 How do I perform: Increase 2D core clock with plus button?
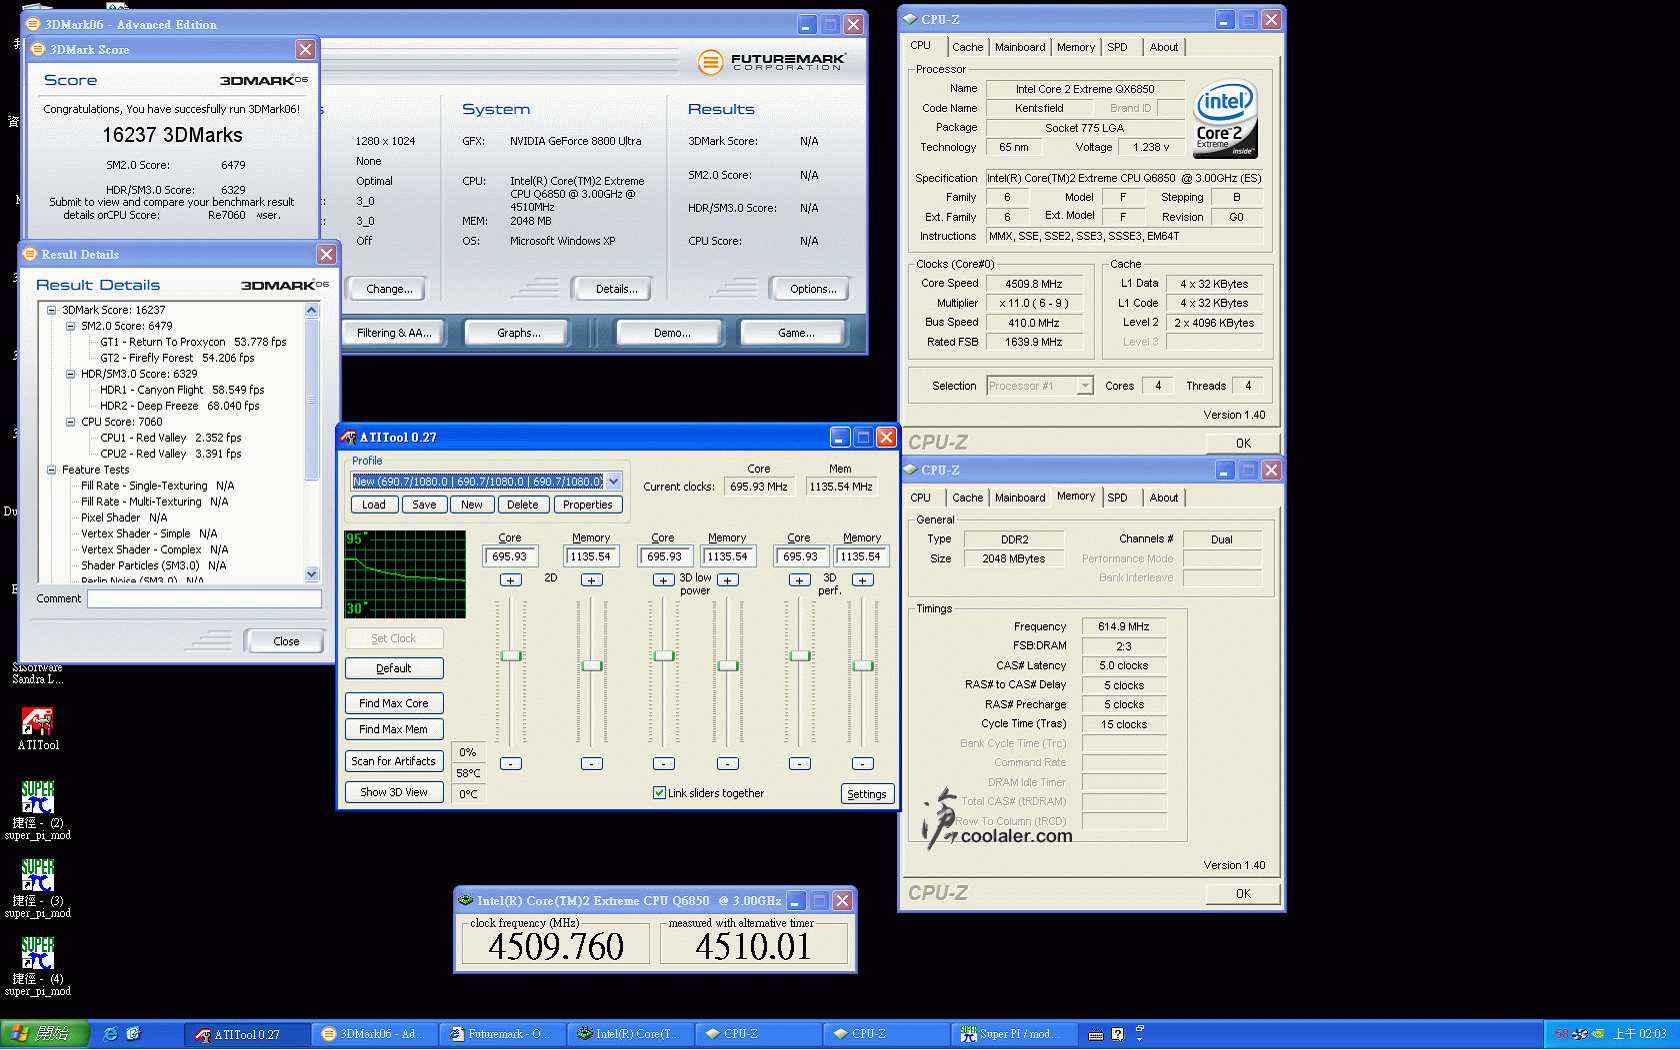(510, 580)
